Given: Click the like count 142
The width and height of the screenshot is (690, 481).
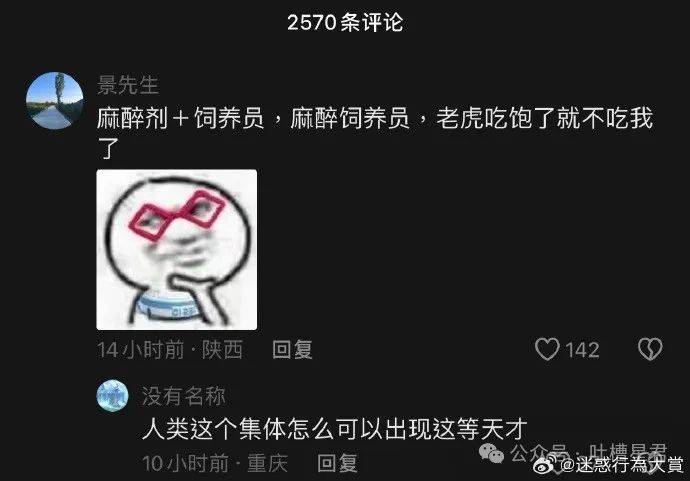Looking at the screenshot, I should [x=582, y=350].
